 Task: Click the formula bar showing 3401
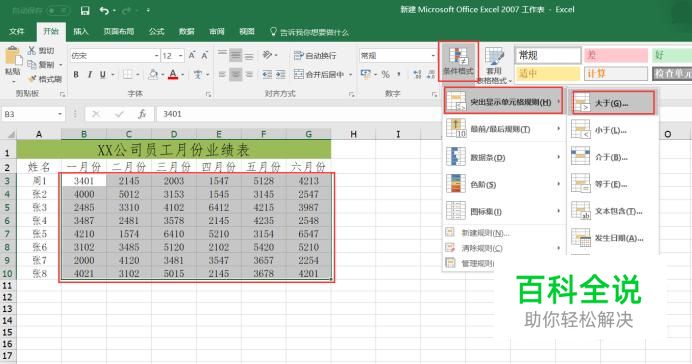point(300,114)
